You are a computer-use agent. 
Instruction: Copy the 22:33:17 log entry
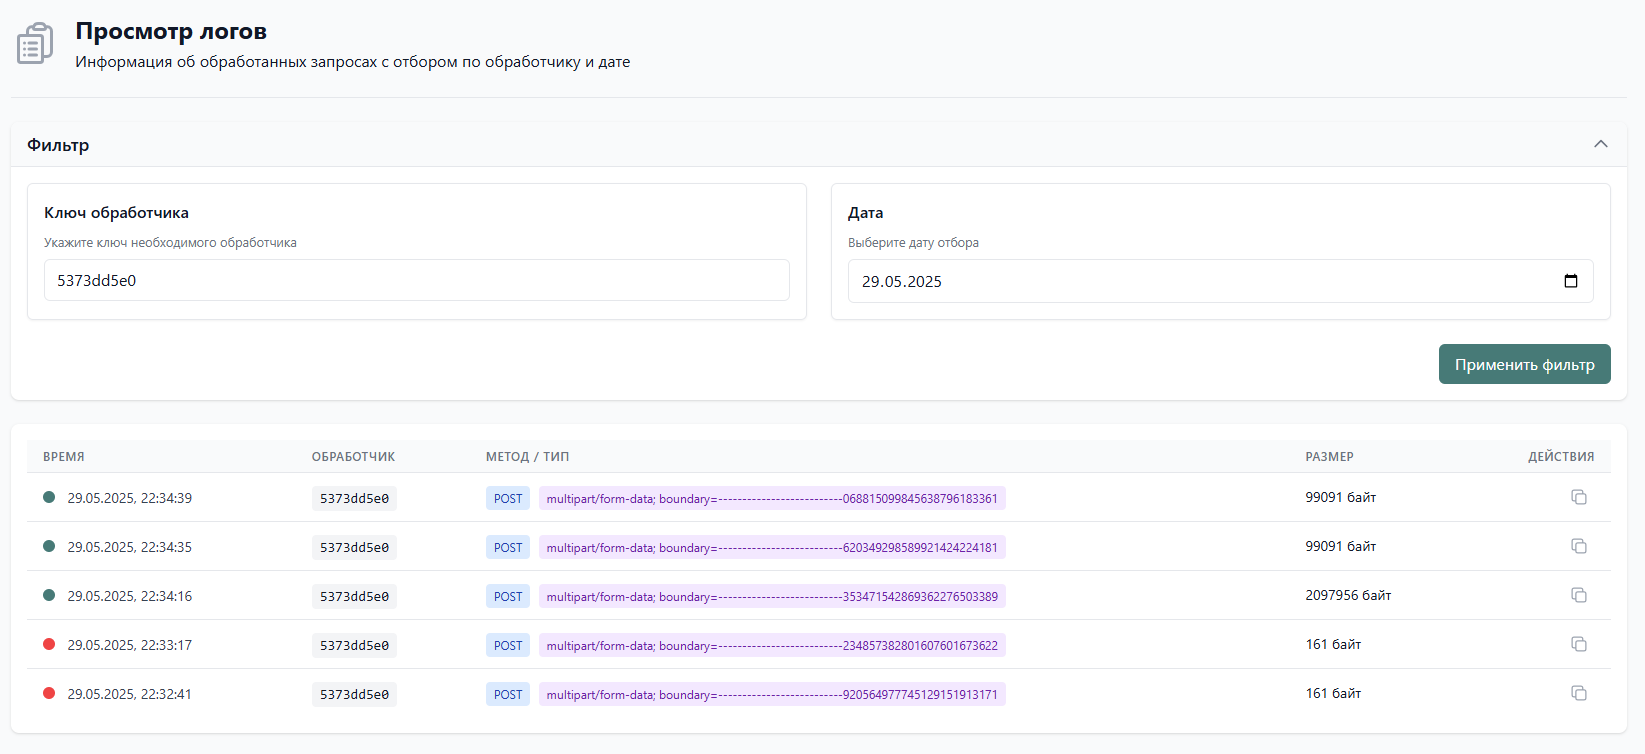pyautogui.click(x=1579, y=644)
